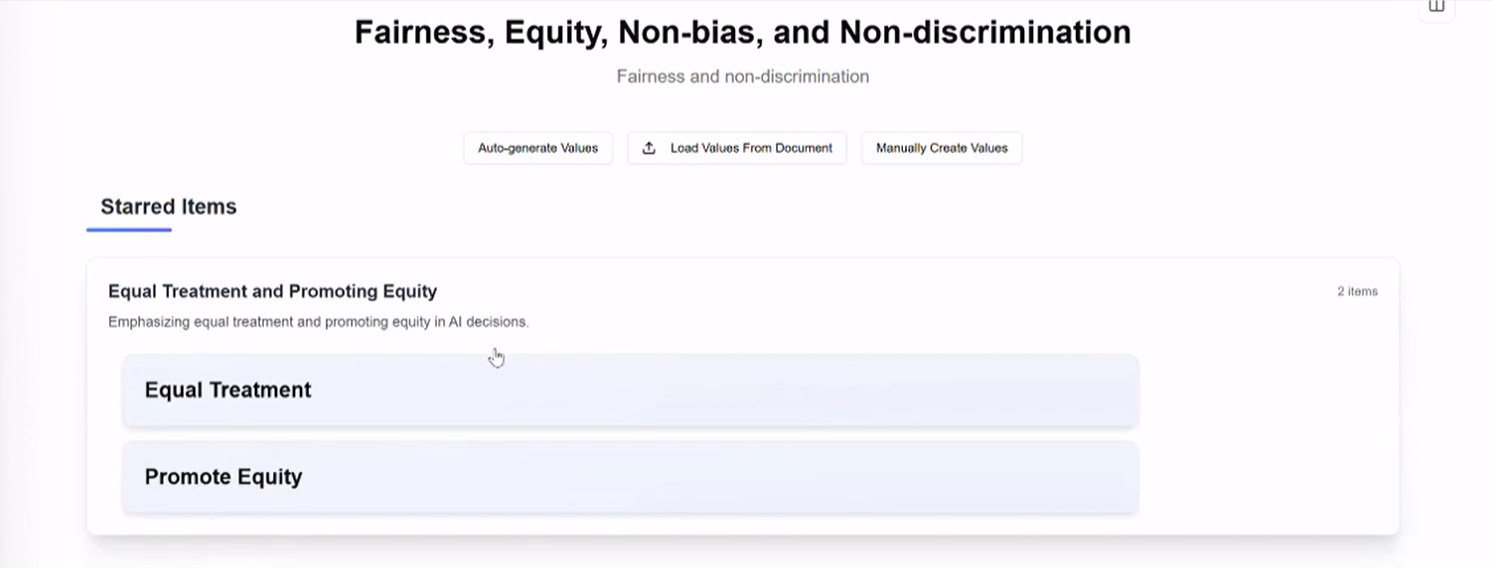Click the word "Non-discrimination" in the heading
1492x568 pixels.
pyautogui.click(x=984, y=32)
